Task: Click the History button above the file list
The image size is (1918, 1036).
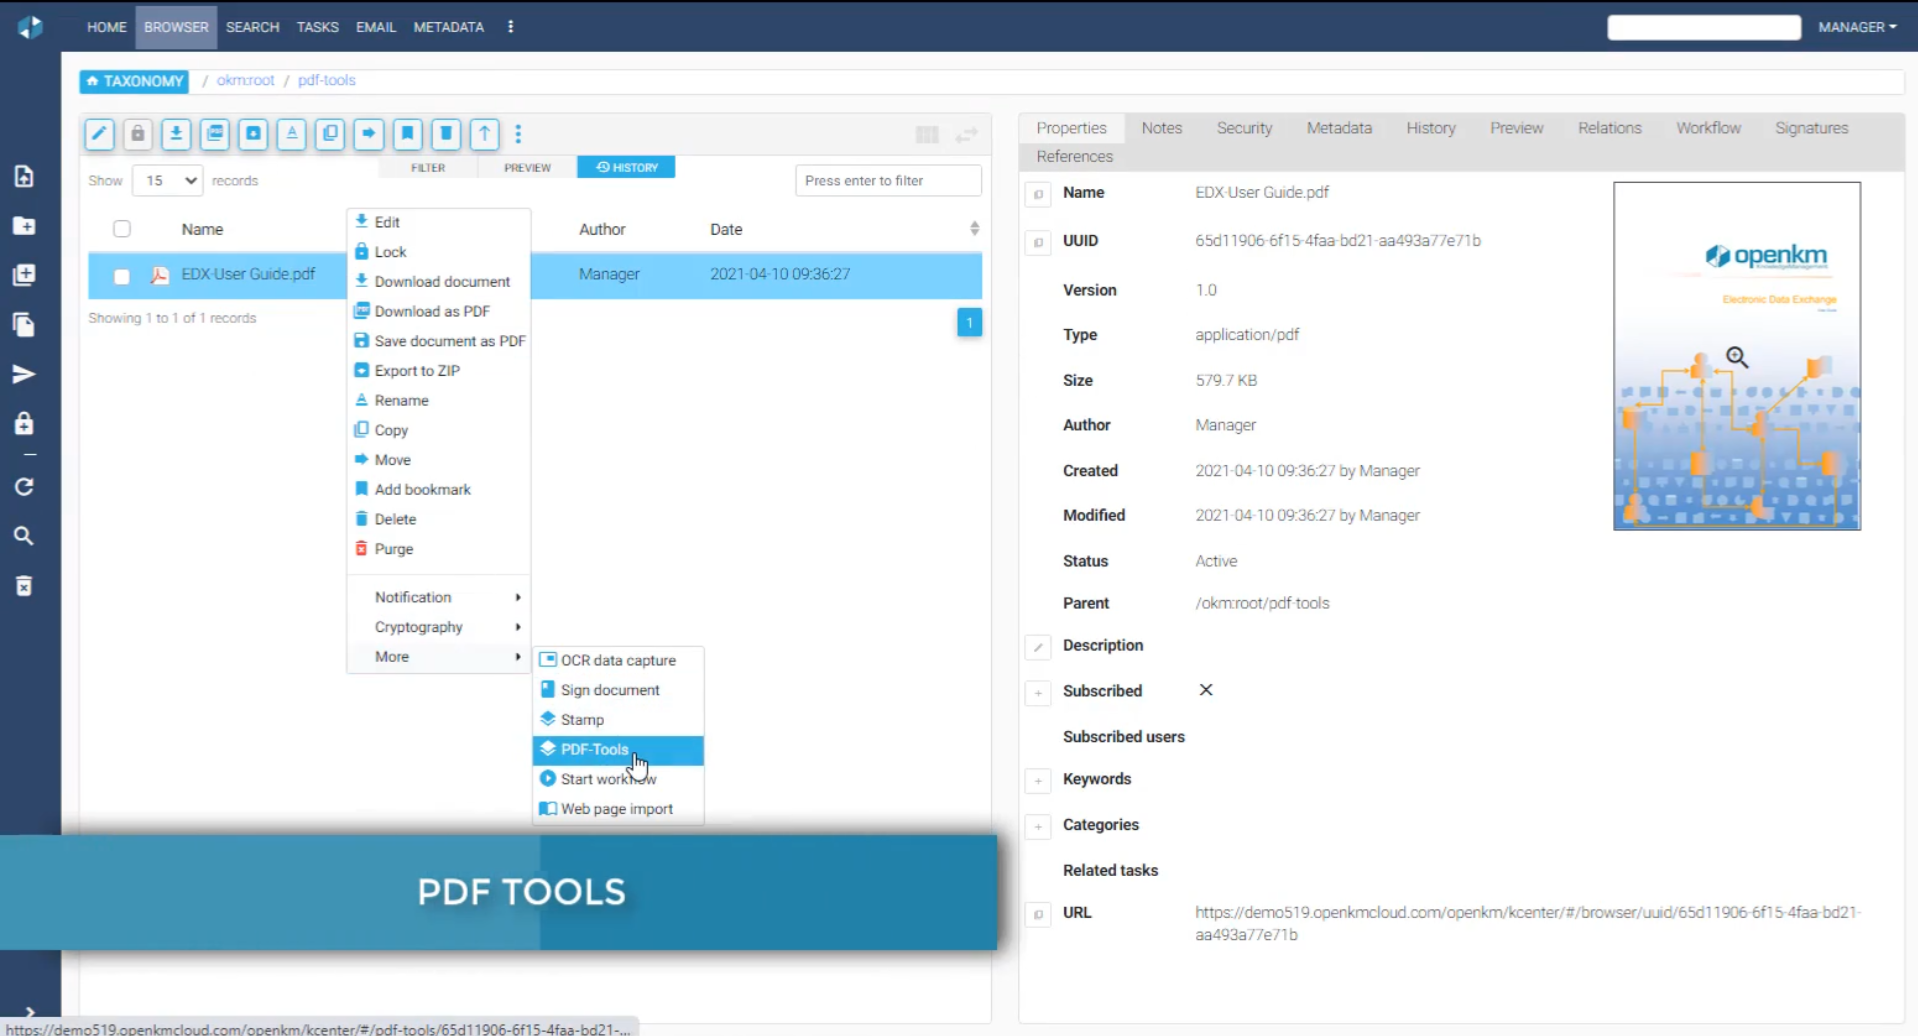Action: (626, 167)
